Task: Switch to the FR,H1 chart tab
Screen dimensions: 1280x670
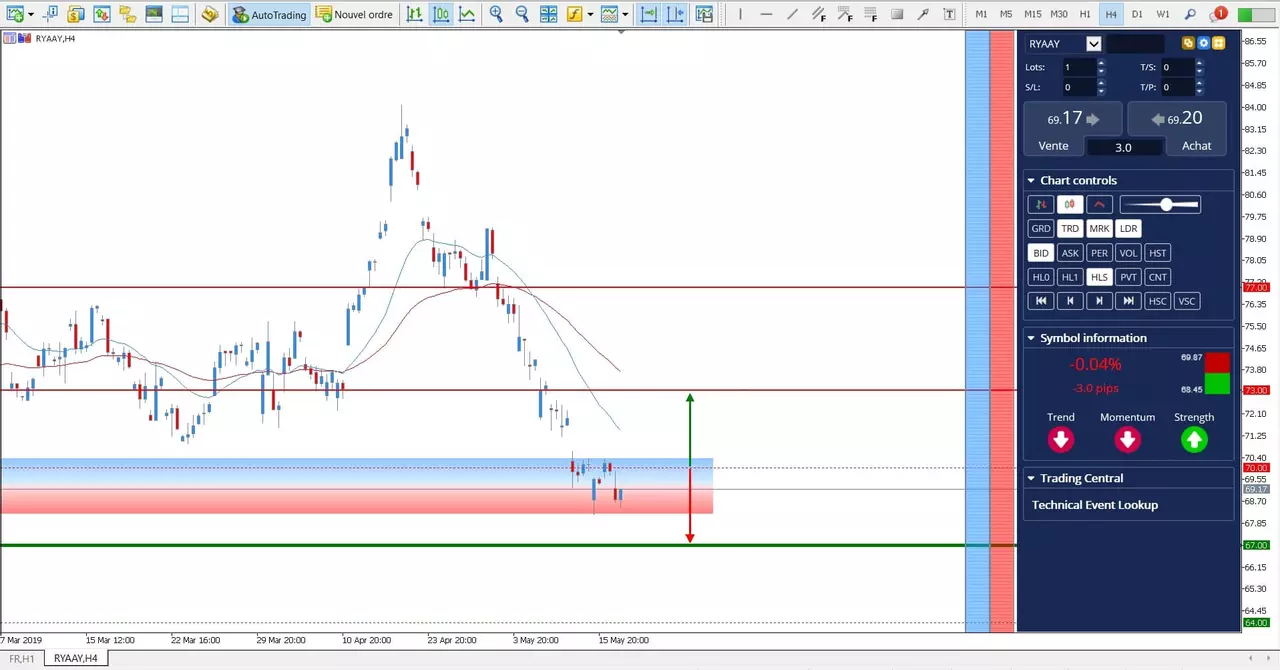Action: tap(22, 659)
